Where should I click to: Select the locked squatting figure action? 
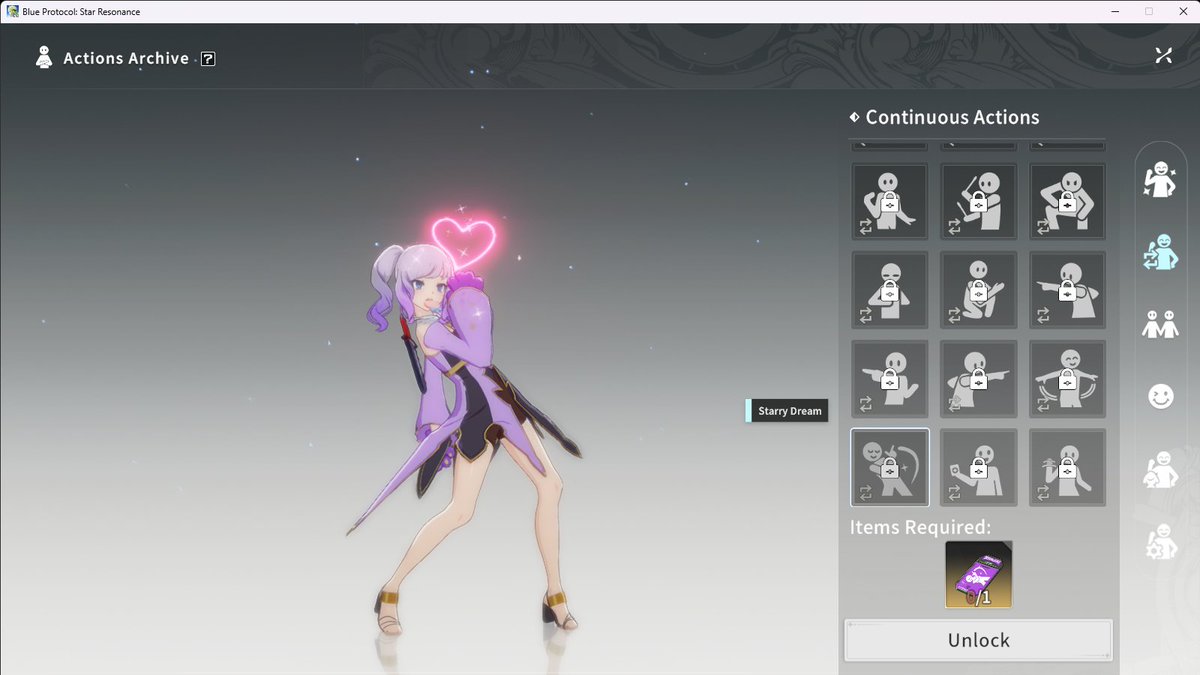click(x=1068, y=201)
